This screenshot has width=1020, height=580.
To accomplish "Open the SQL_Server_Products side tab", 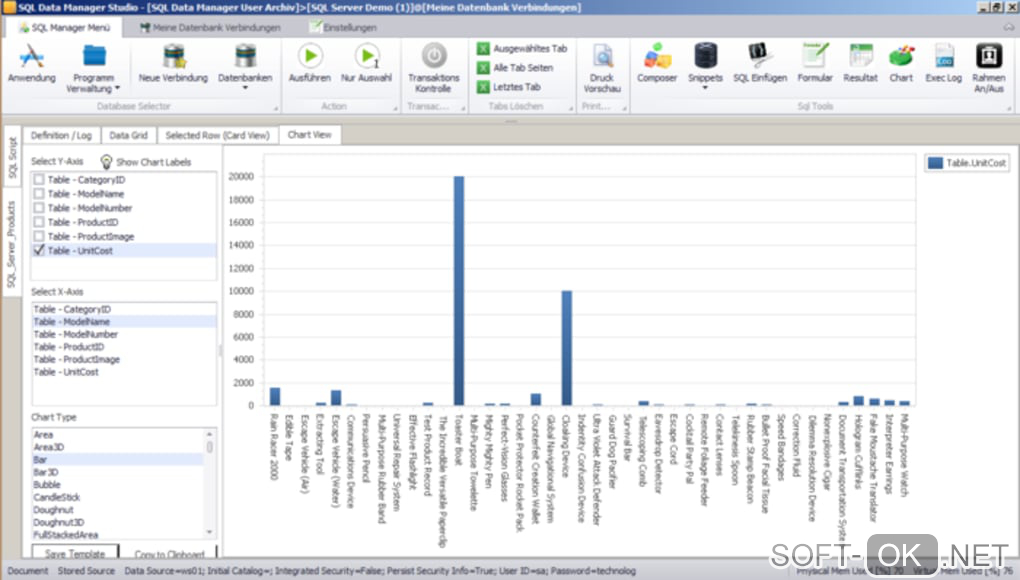I will tap(12, 244).
